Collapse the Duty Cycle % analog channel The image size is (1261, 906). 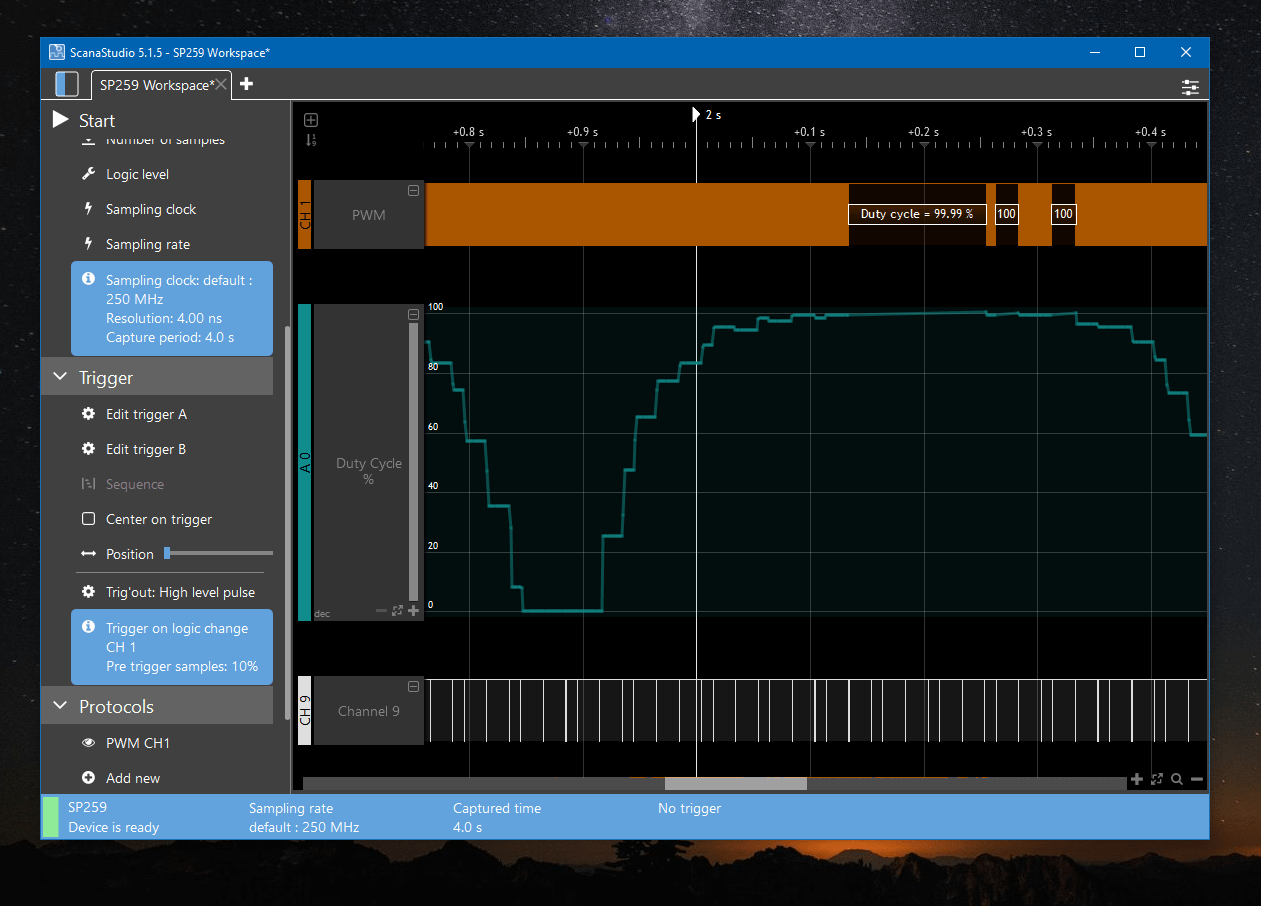click(x=413, y=315)
